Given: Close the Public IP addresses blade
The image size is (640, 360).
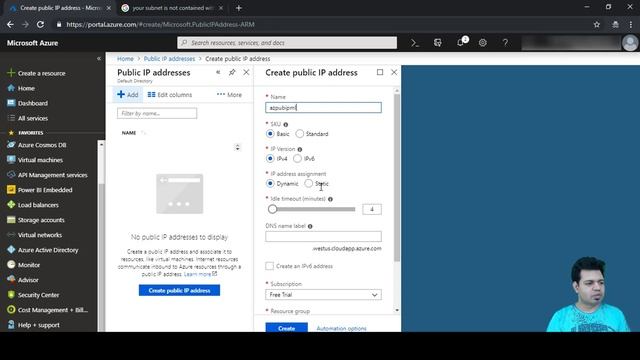Looking at the screenshot, I should click(x=246, y=72).
